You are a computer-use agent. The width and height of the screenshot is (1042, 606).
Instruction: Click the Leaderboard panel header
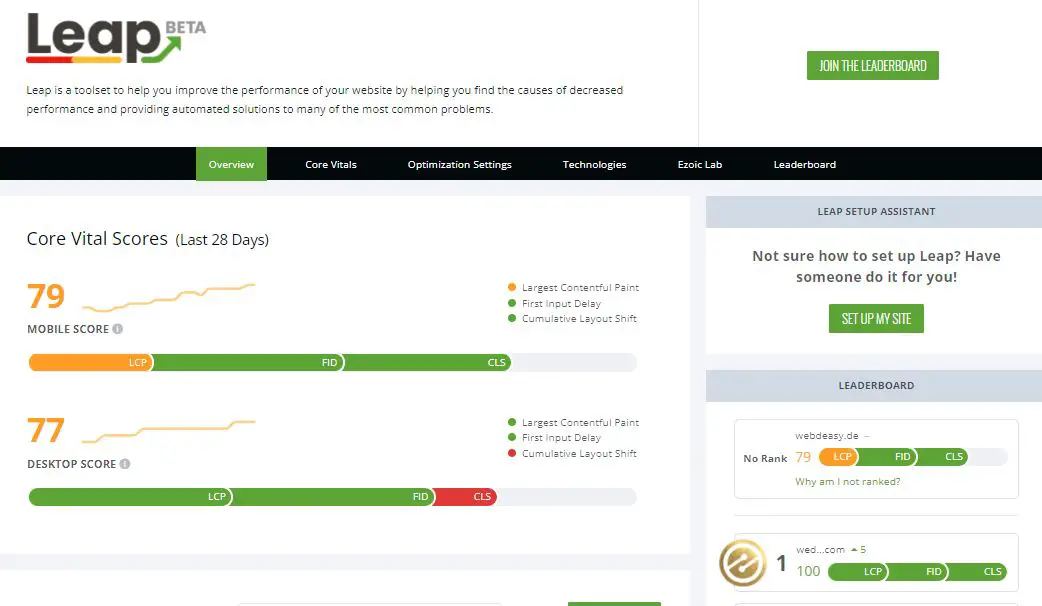[876, 385]
